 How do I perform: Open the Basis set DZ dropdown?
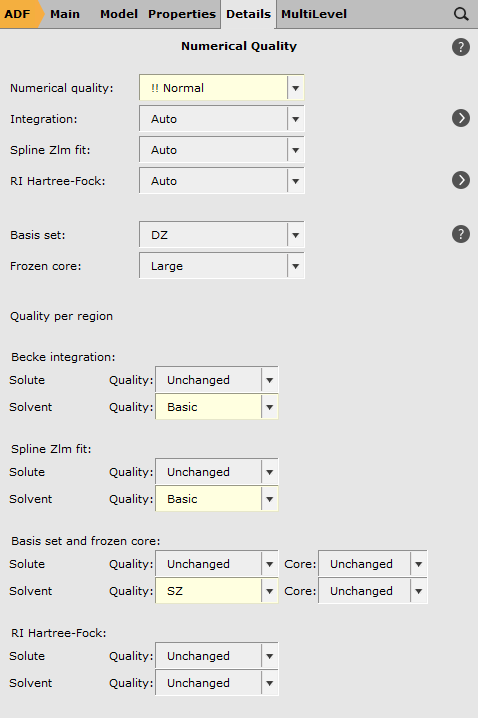[222, 235]
